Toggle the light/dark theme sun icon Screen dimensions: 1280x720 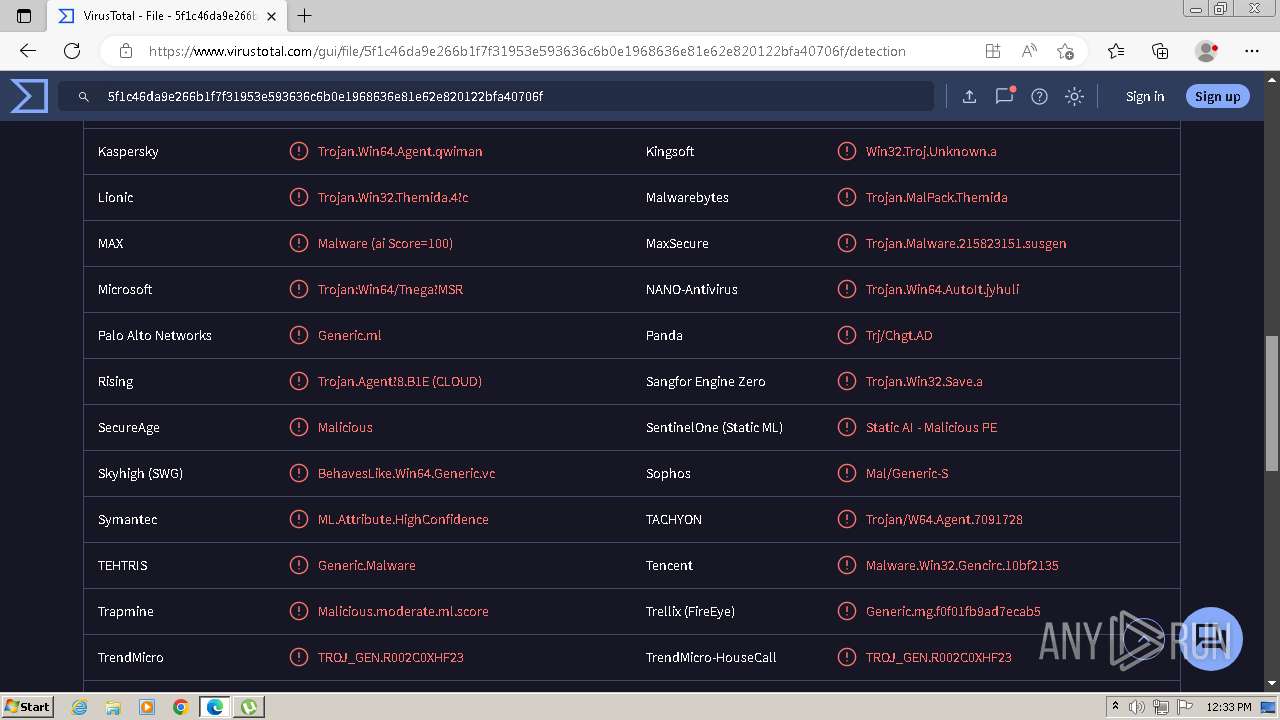tap(1074, 97)
